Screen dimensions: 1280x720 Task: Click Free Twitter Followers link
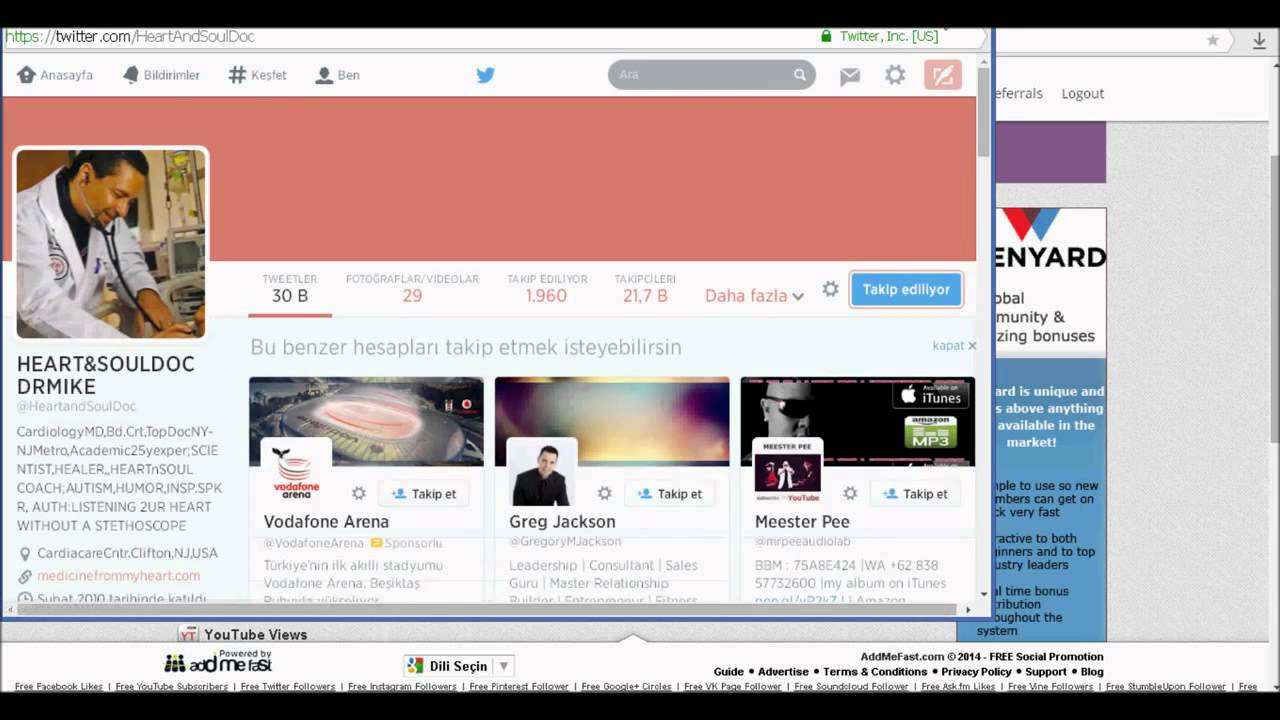[x=287, y=687]
